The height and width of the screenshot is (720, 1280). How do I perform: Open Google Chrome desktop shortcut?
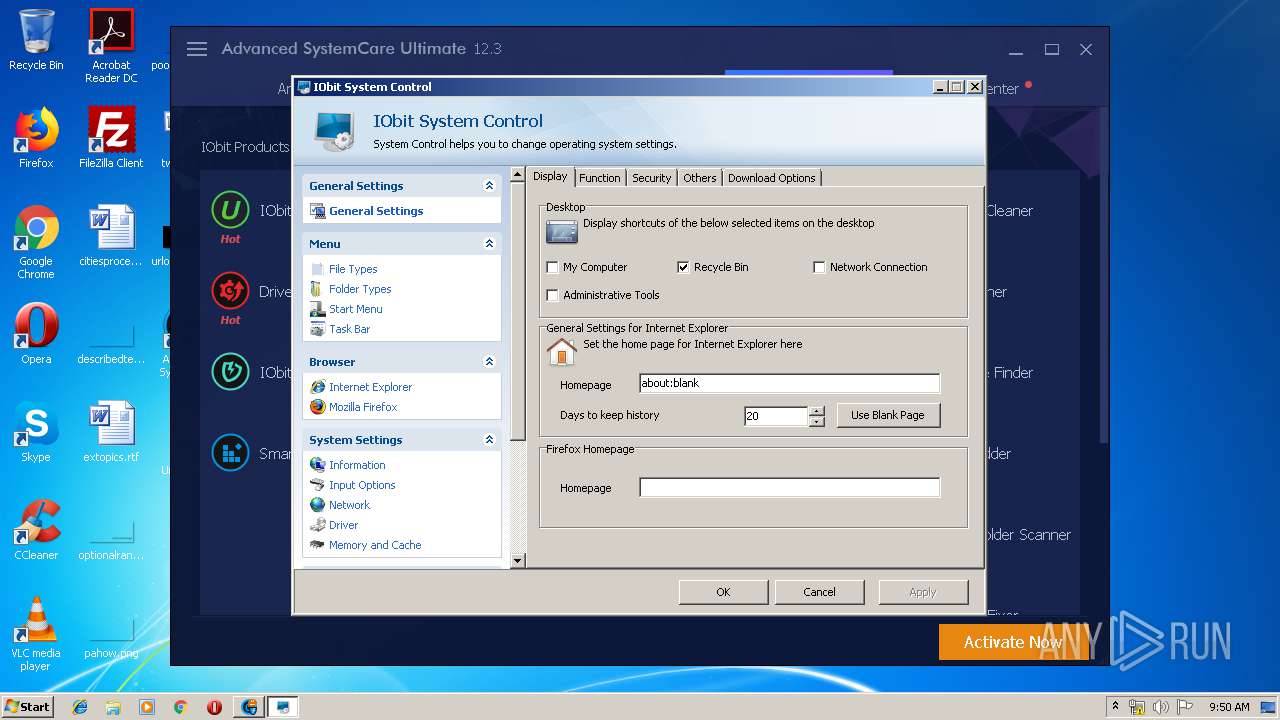pos(36,242)
